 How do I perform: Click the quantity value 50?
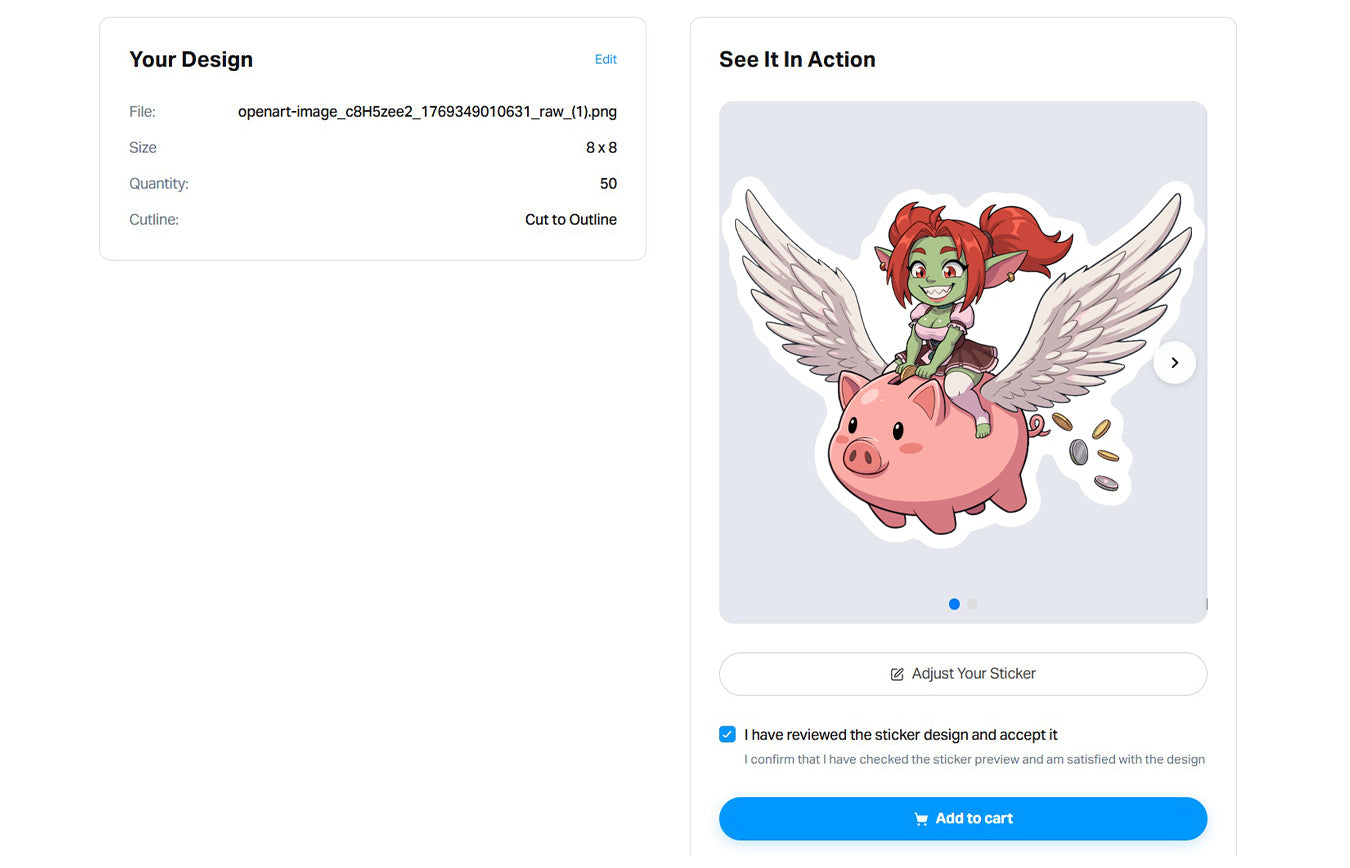click(x=608, y=184)
